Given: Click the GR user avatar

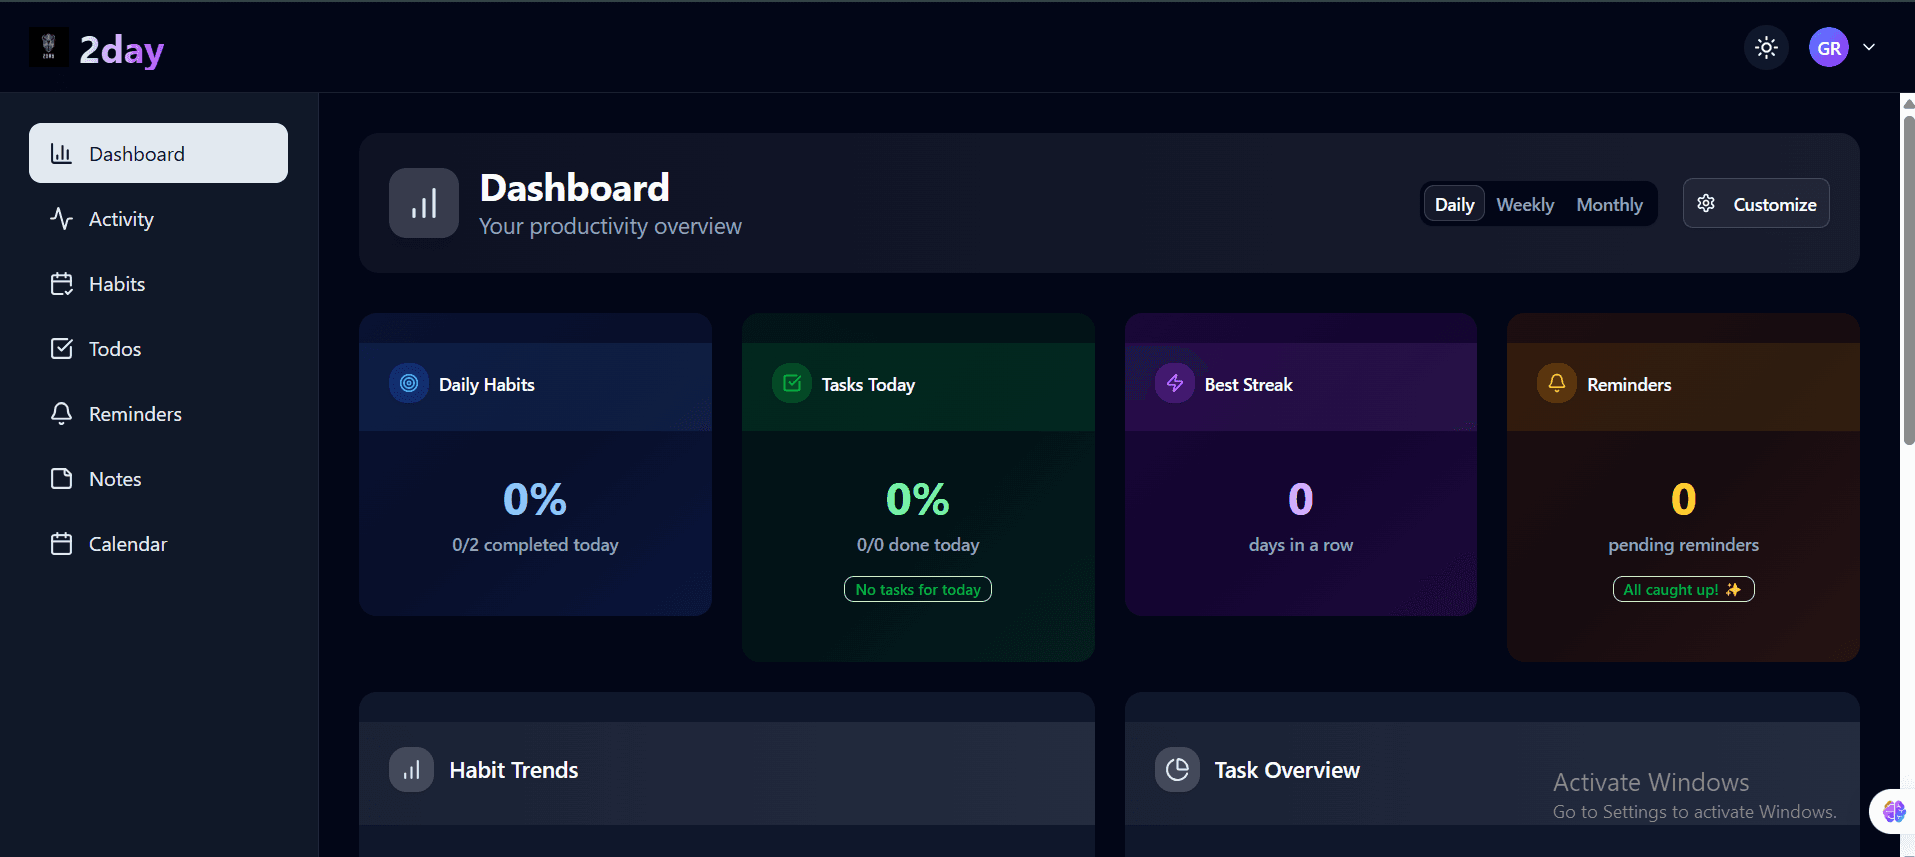Looking at the screenshot, I should (x=1828, y=47).
